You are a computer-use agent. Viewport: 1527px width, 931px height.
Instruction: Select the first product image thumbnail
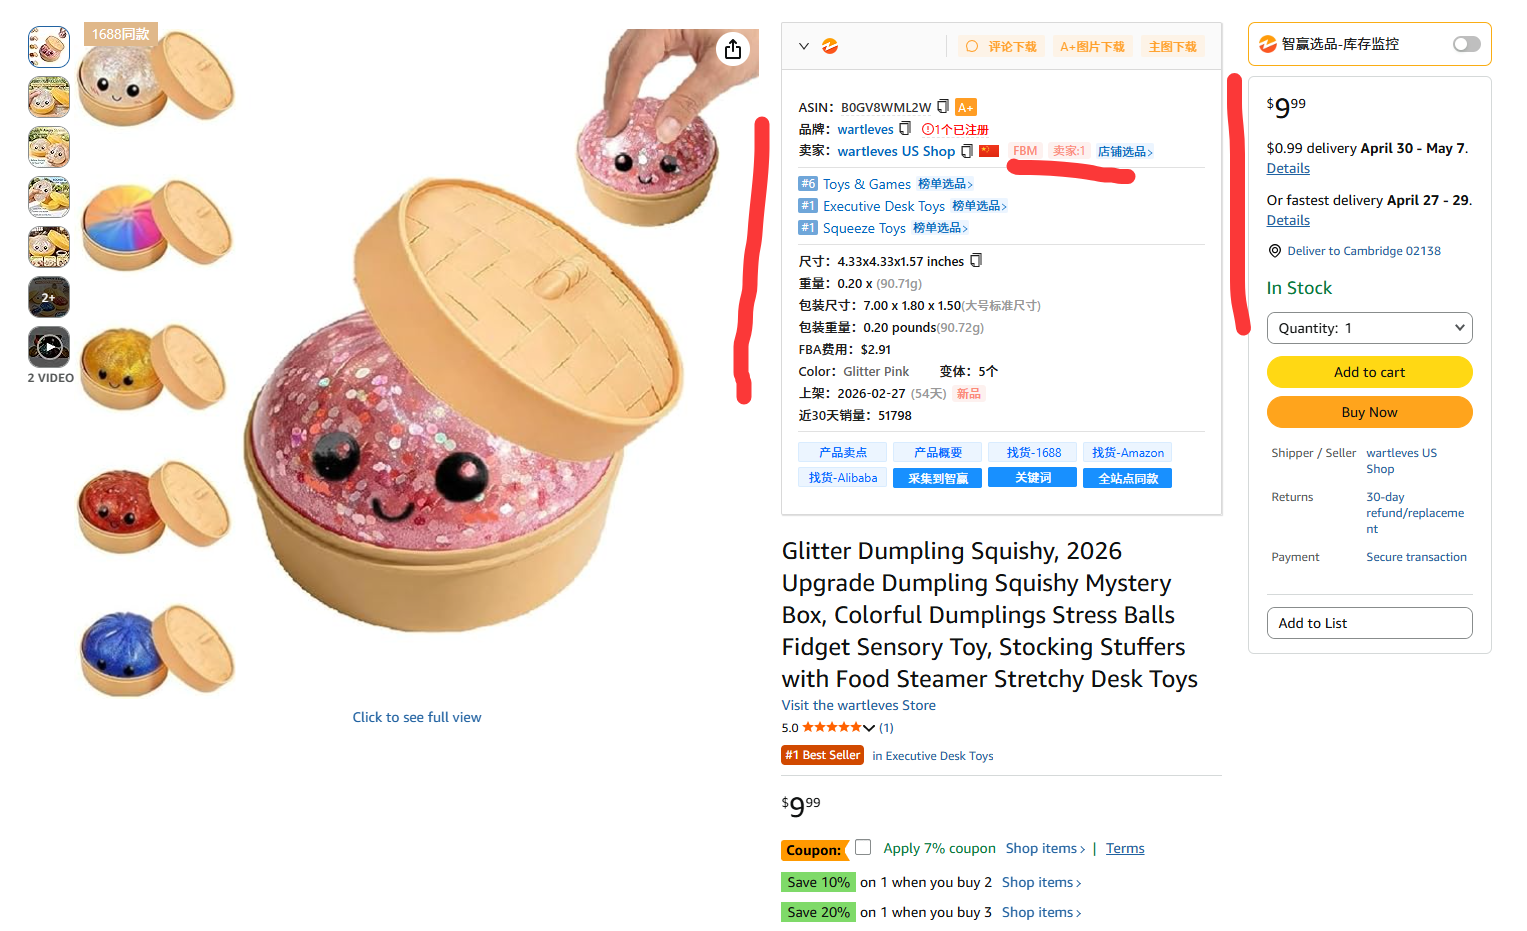pos(49,47)
